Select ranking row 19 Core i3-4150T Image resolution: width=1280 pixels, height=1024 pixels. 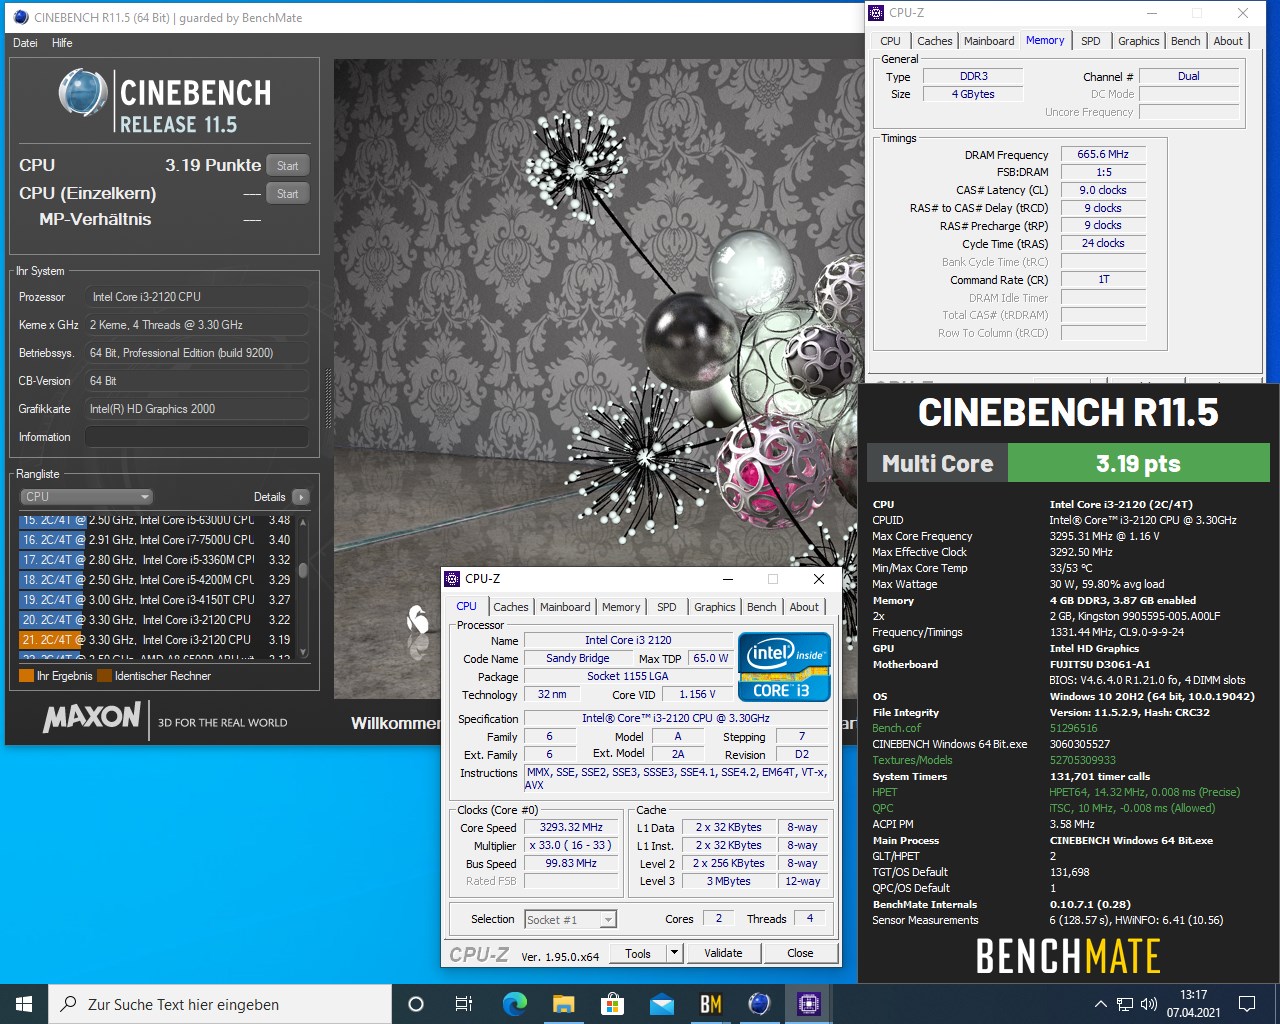click(156, 600)
